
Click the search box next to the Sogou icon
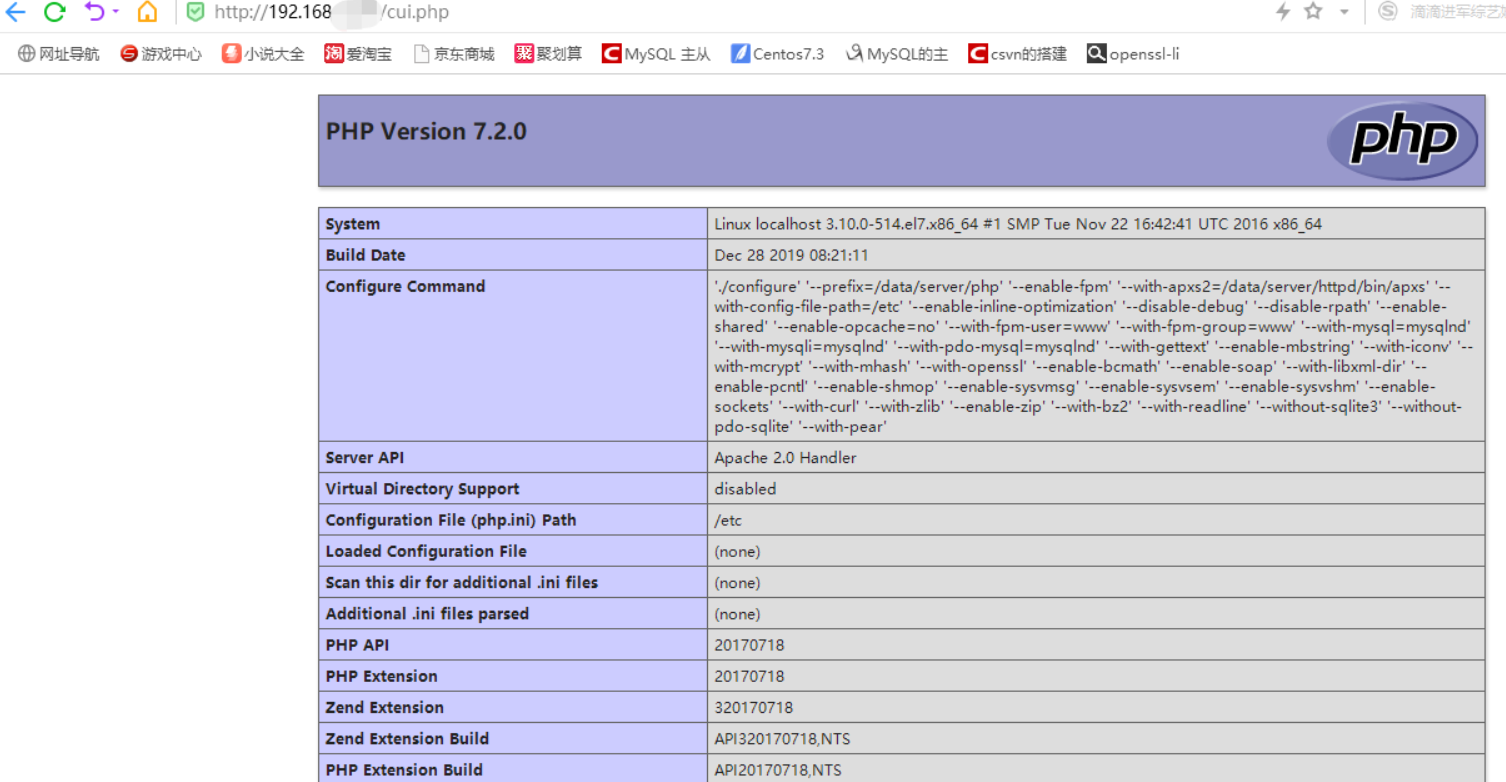1456,12
